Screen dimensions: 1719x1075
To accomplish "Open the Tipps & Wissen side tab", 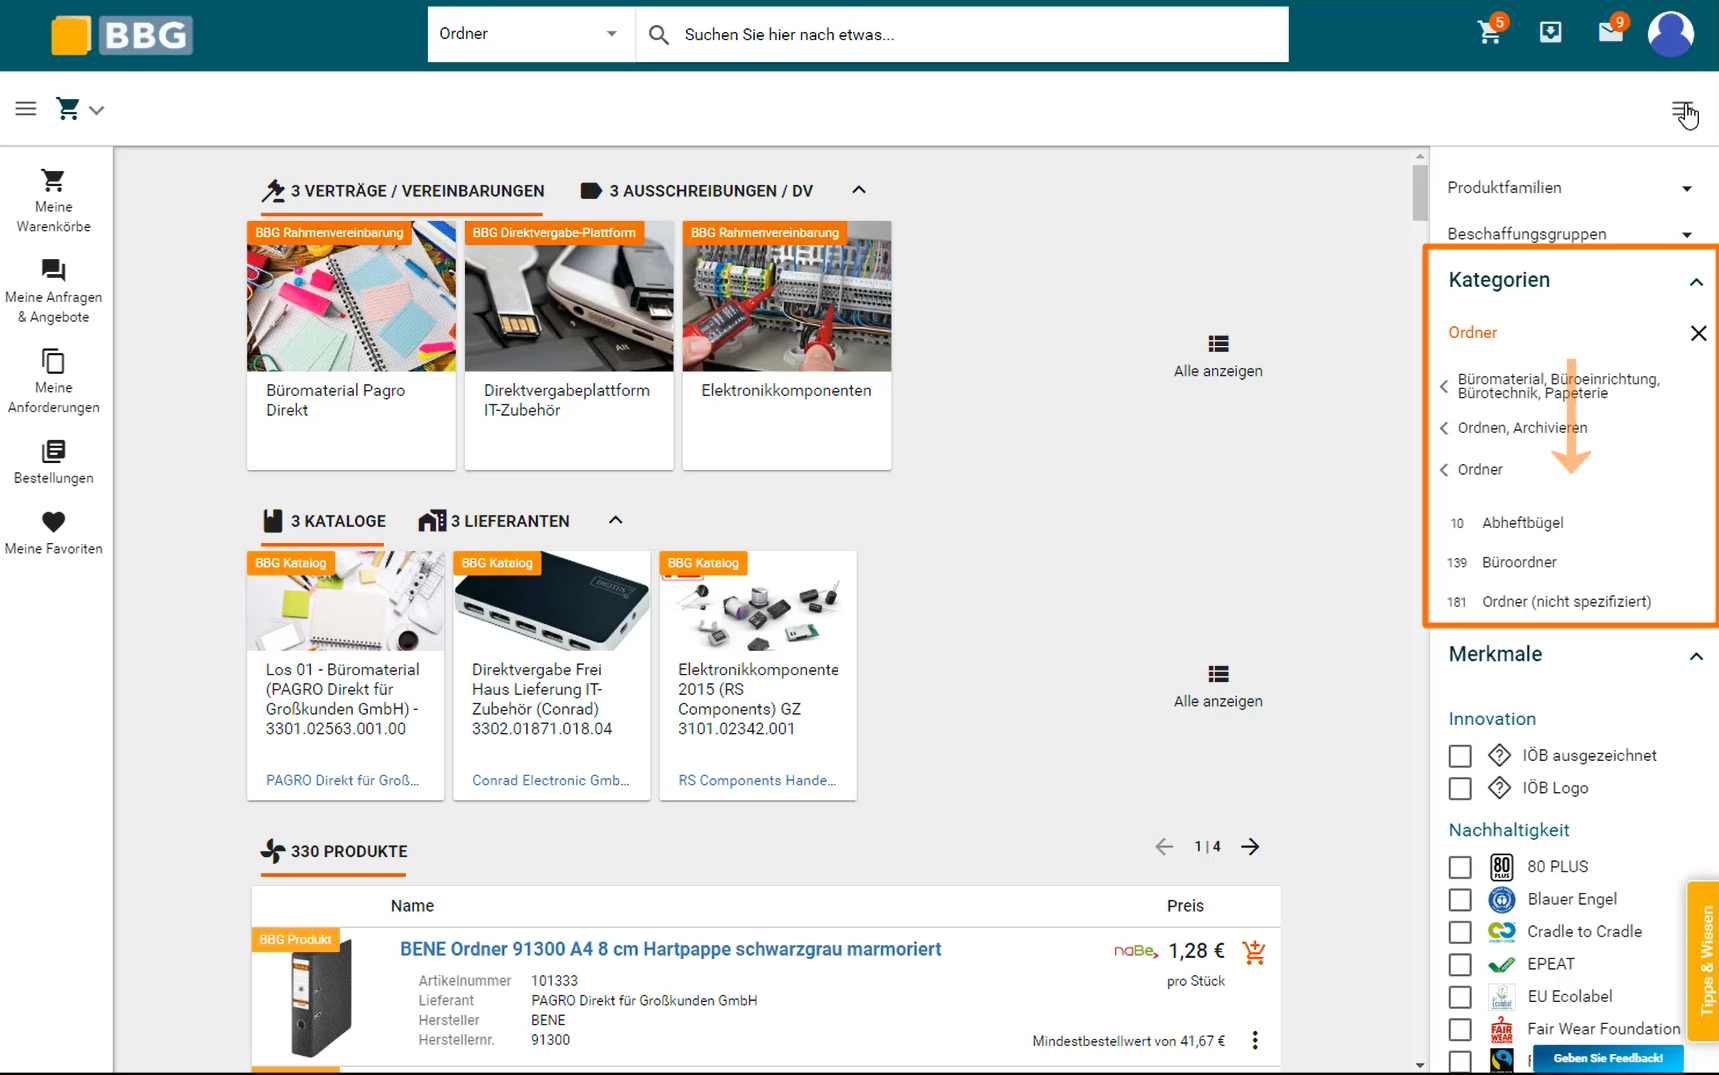I will click(1704, 961).
